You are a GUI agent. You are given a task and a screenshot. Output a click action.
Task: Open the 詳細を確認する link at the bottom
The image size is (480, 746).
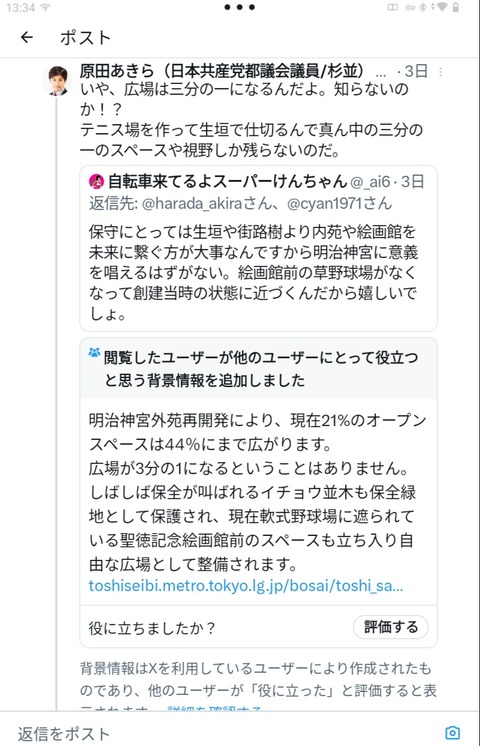click(x=214, y=709)
